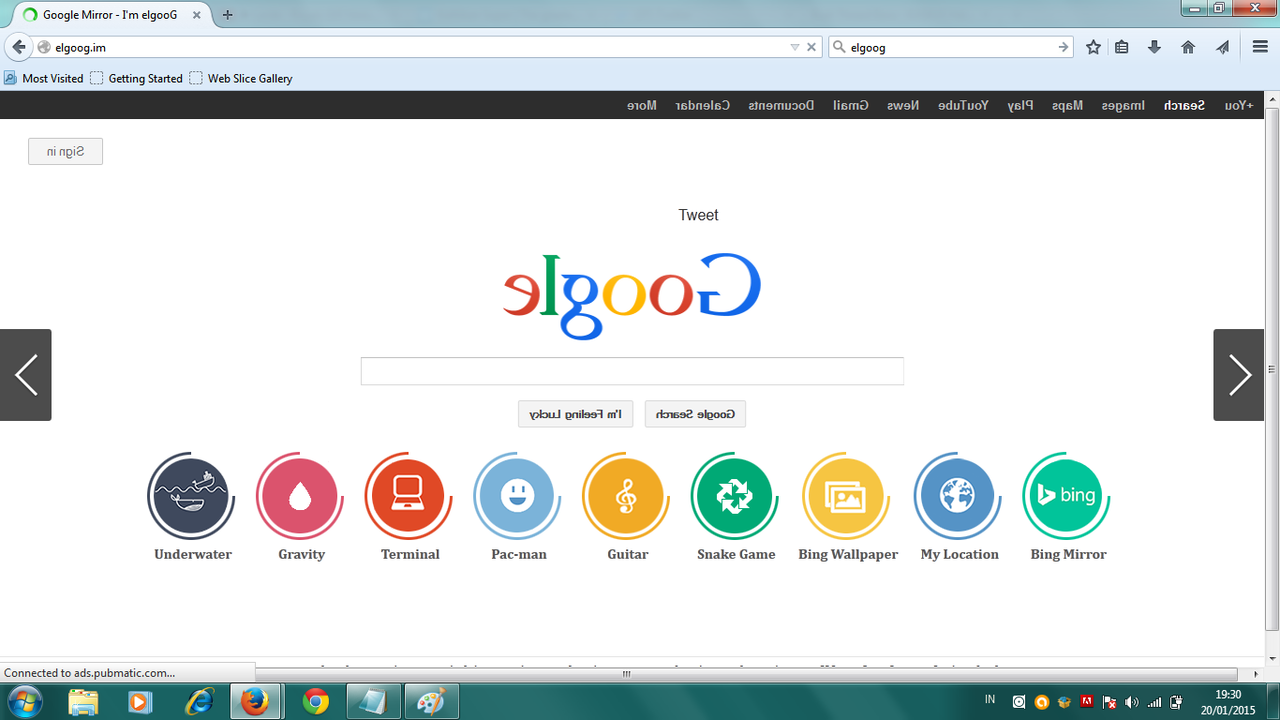Show bookmarks list icon in toolbar
Viewport: 1280px width, 720px height.
[x=1122, y=47]
